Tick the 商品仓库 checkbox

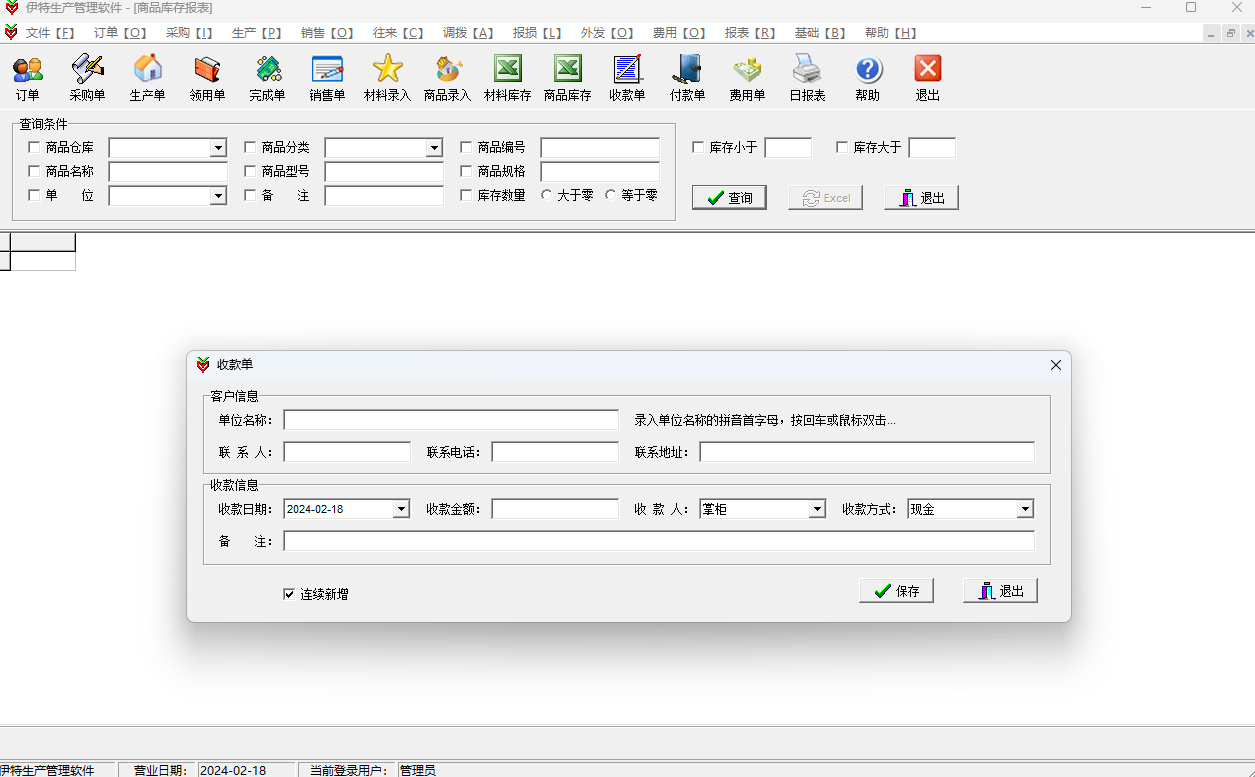click(x=35, y=147)
